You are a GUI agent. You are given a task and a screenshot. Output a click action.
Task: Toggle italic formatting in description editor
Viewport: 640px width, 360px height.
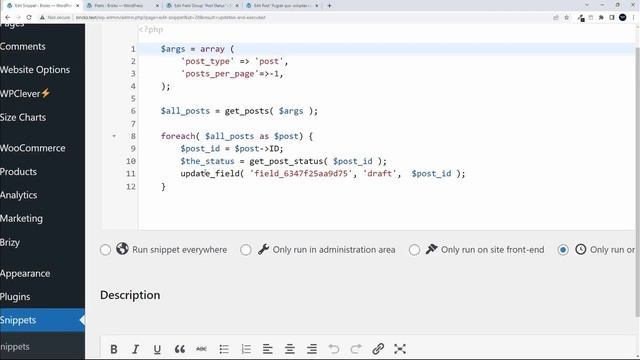point(135,349)
